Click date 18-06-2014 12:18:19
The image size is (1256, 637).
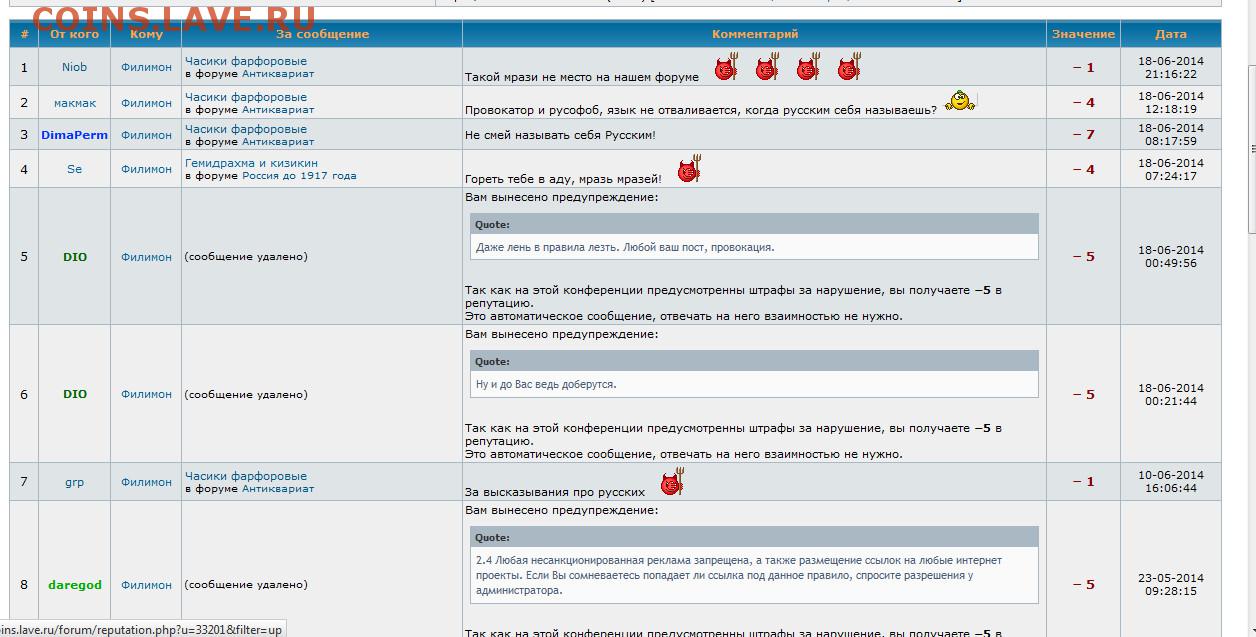pos(1171,103)
